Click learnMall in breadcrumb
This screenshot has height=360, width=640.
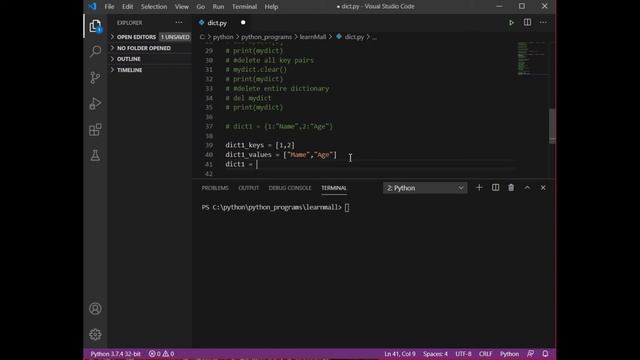click(x=313, y=37)
